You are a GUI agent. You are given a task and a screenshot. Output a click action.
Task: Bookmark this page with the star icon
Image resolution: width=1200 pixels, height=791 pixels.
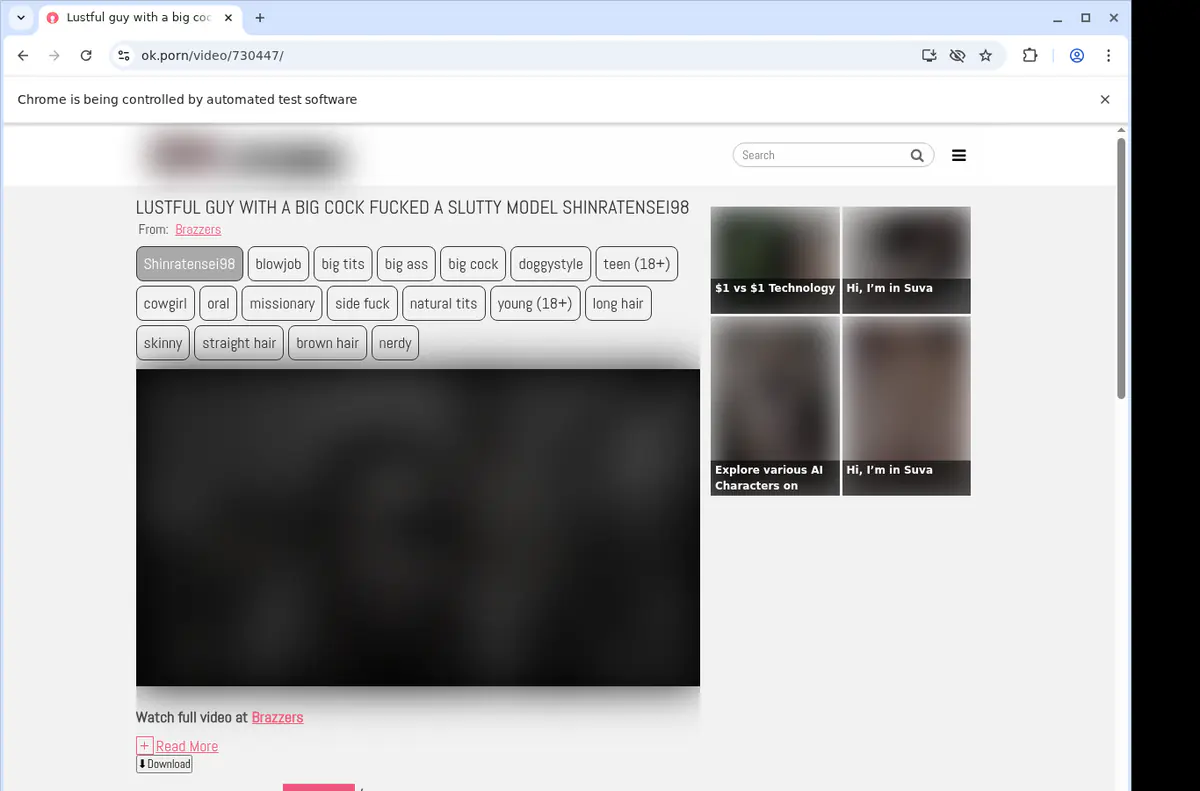[986, 56]
